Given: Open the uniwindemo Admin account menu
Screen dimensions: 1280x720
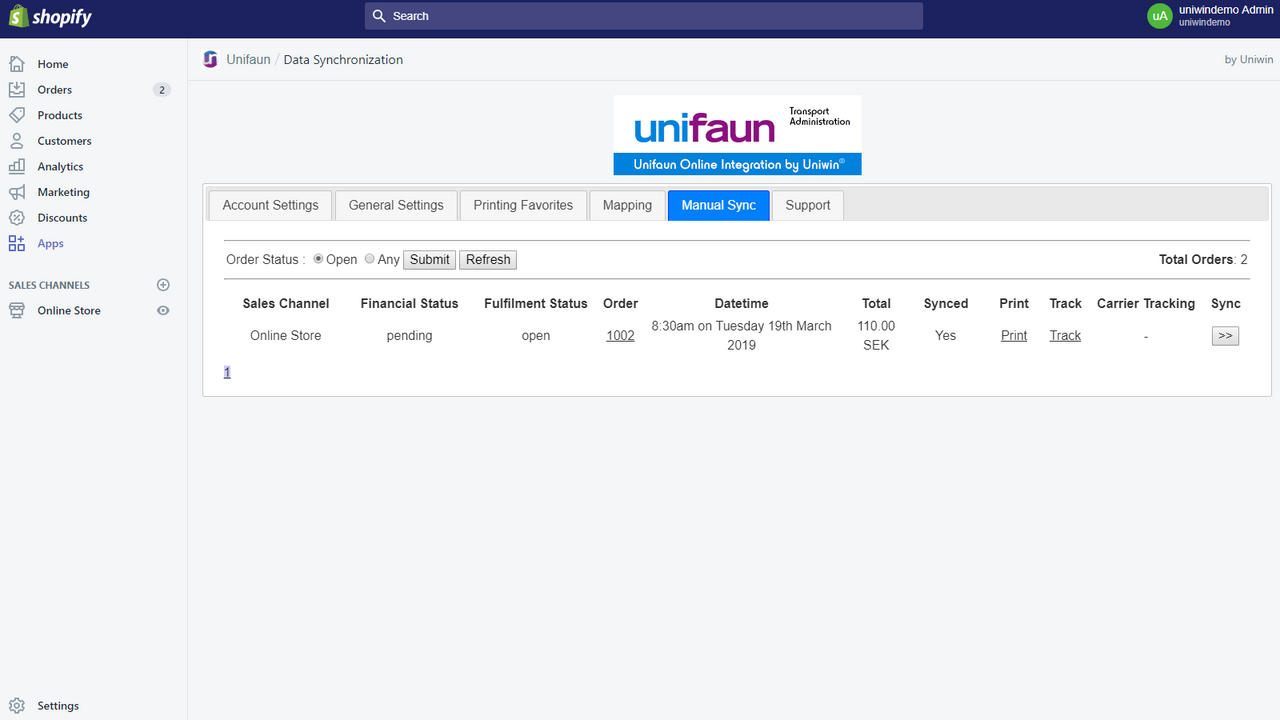Looking at the screenshot, I should pos(1210,16).
